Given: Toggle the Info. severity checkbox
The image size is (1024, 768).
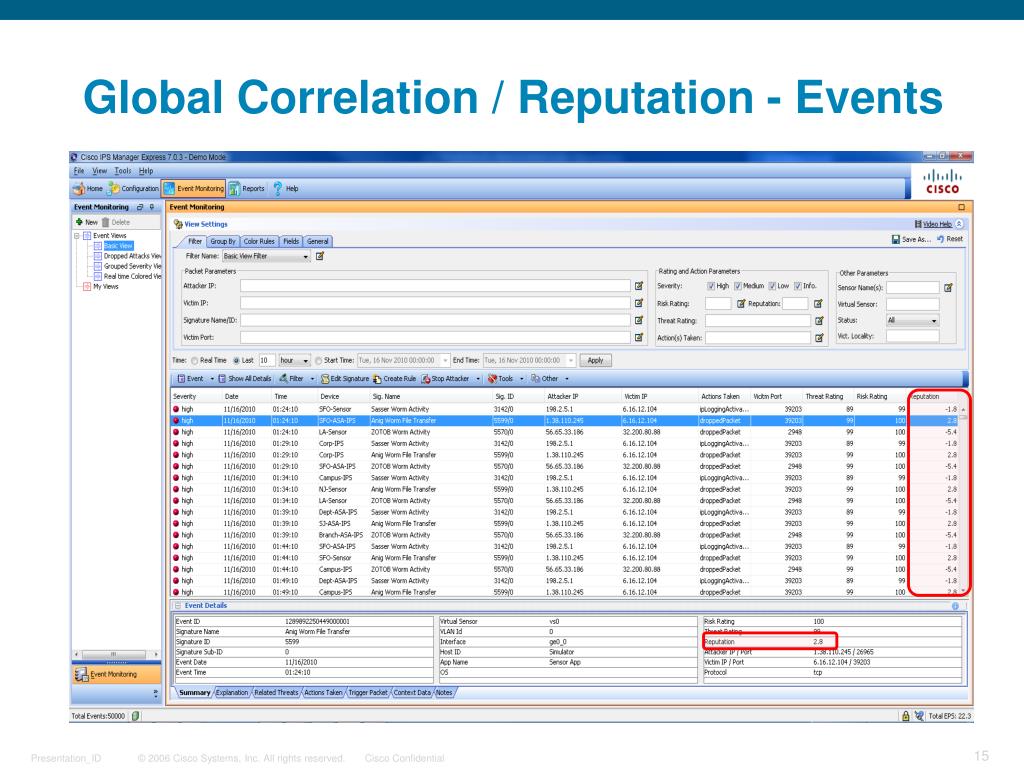Looking at the screenshot, I should pos(798,286).
